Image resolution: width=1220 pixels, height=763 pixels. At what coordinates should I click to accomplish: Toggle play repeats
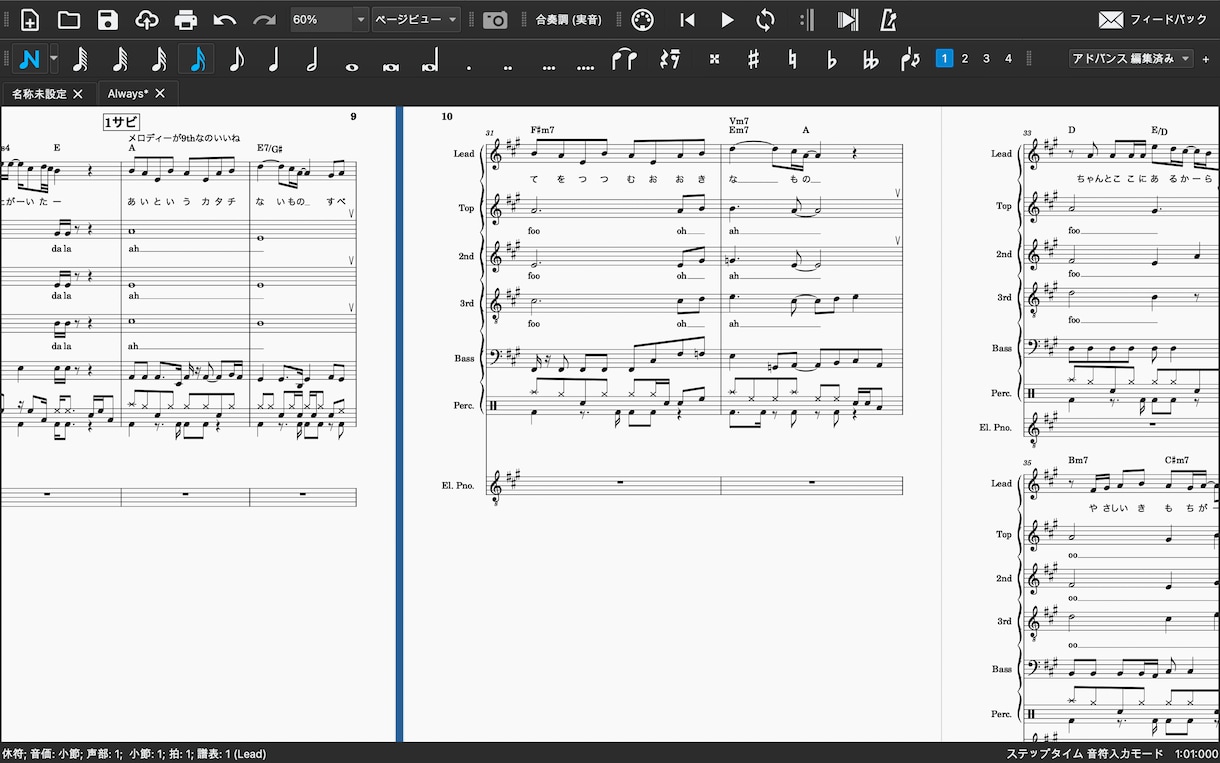point(808,19)
